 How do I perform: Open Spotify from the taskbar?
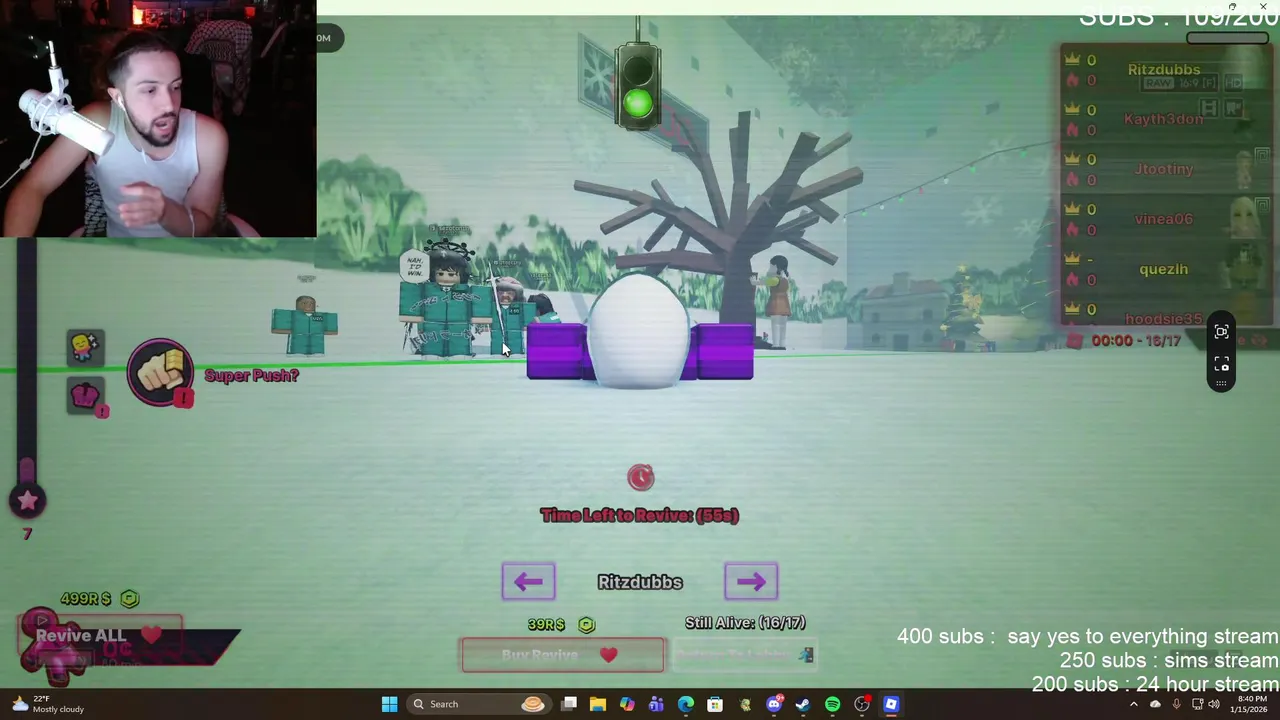832,704
